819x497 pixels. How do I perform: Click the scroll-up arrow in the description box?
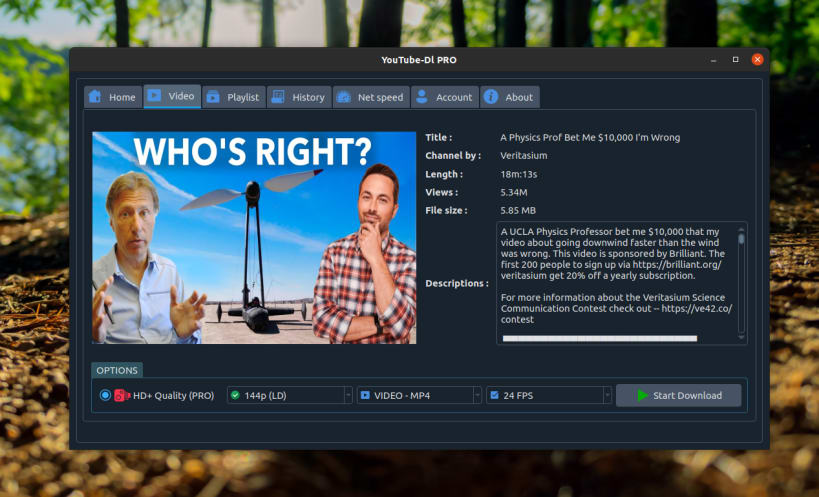(x=741, y=229)
